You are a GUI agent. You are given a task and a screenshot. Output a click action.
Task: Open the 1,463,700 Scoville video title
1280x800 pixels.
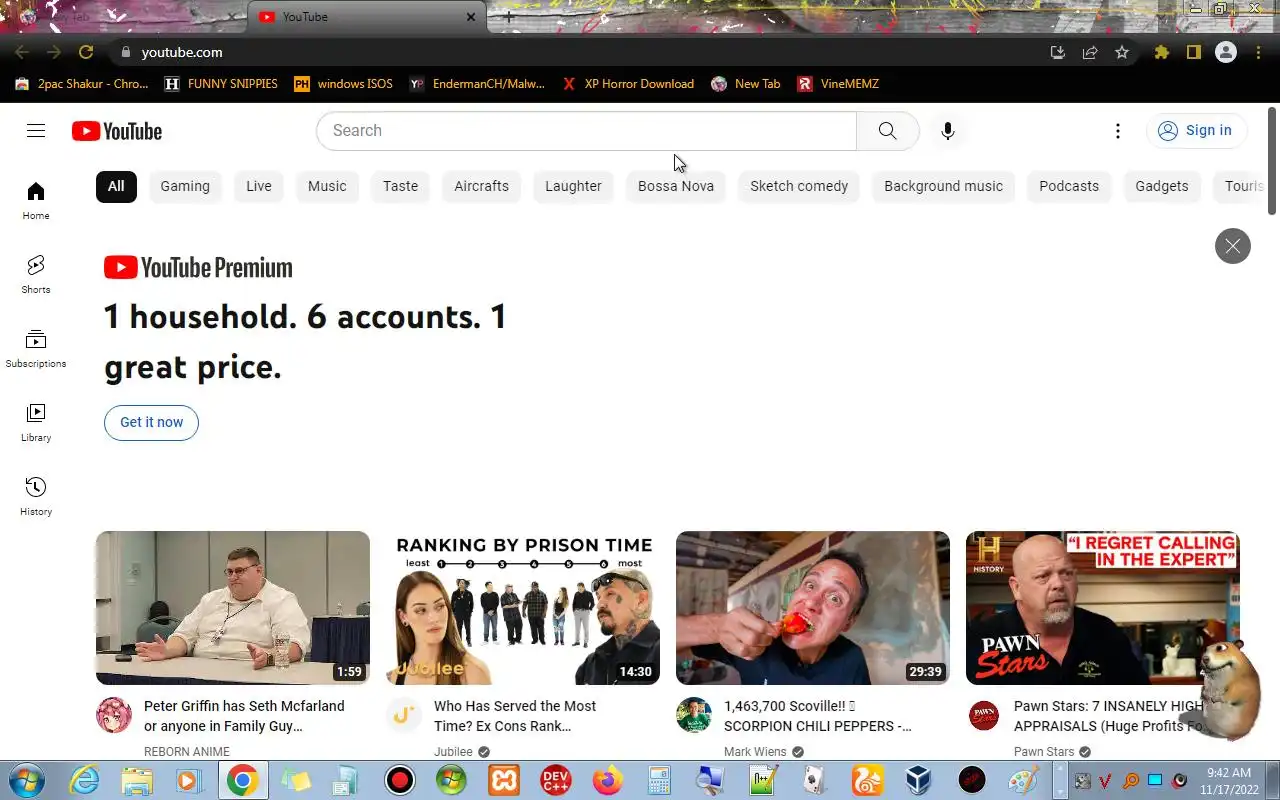tap(818, 716)
